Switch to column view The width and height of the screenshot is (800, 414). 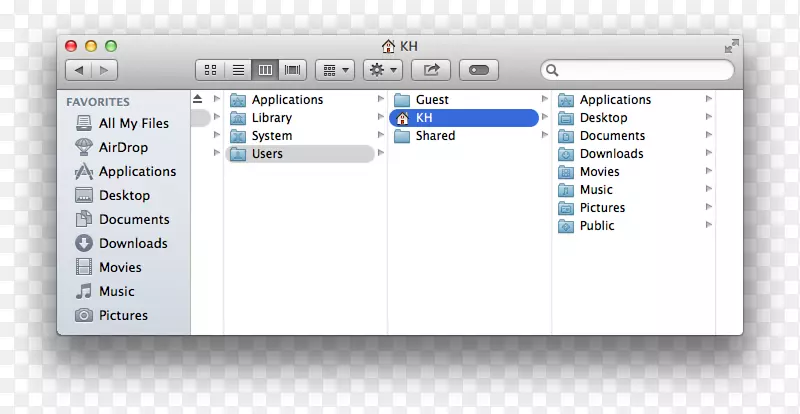pos(265,70)
